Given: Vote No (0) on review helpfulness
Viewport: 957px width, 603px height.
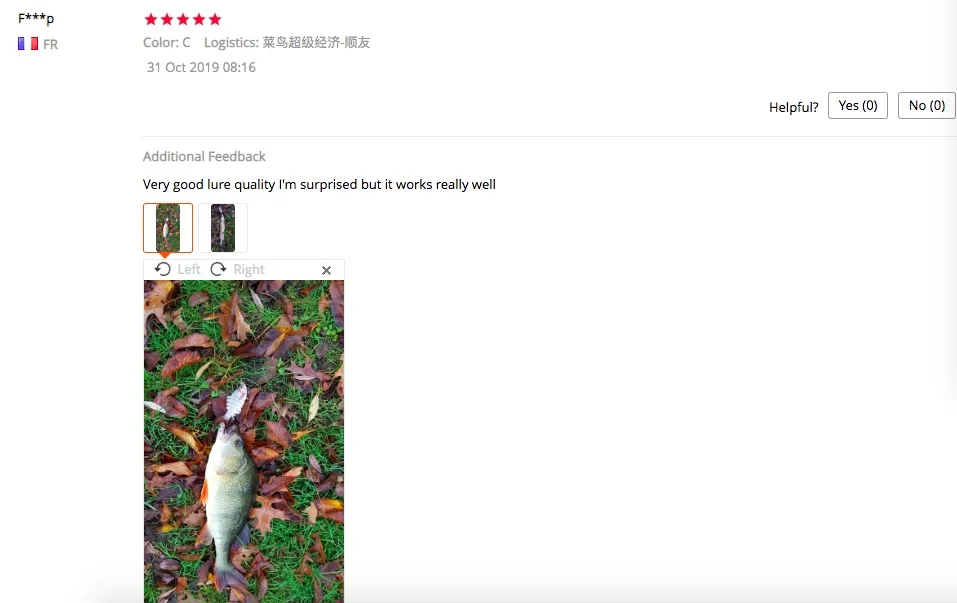Looking at the screenshot, I should click(926, 106).
